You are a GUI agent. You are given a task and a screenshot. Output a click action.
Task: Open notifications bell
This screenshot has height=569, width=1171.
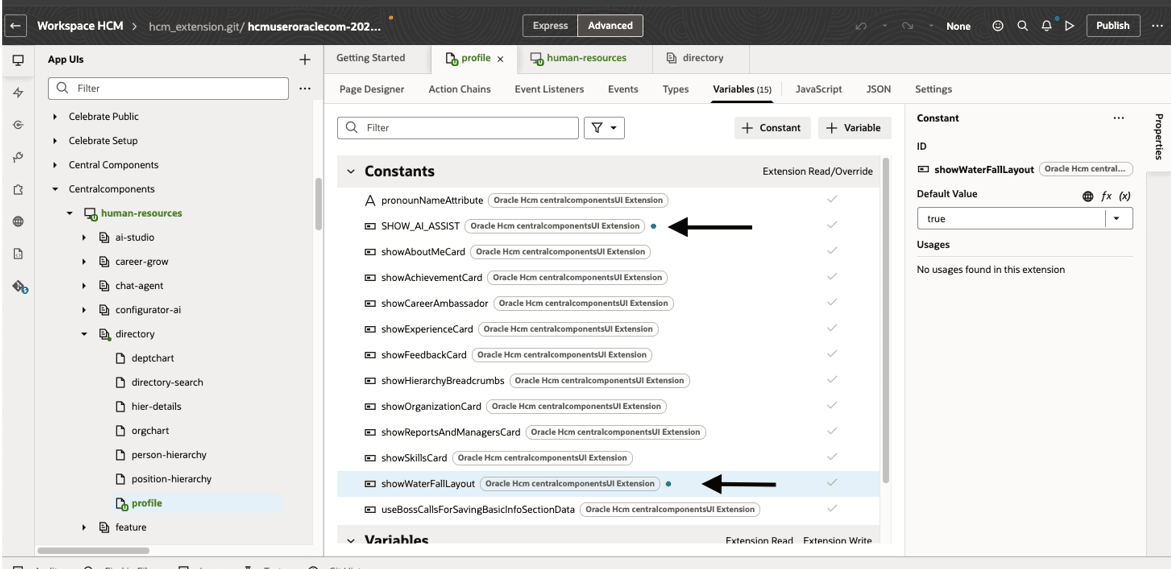pos(1047,25)
